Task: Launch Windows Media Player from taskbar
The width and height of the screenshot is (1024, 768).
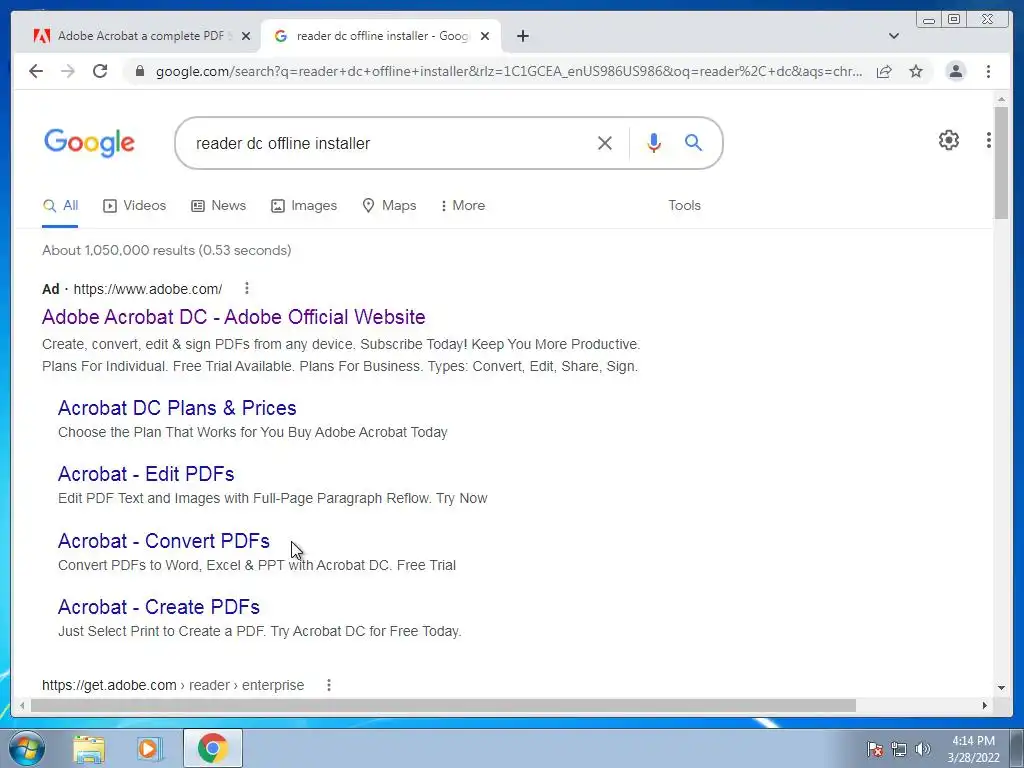Action: [x=149, y=748]
